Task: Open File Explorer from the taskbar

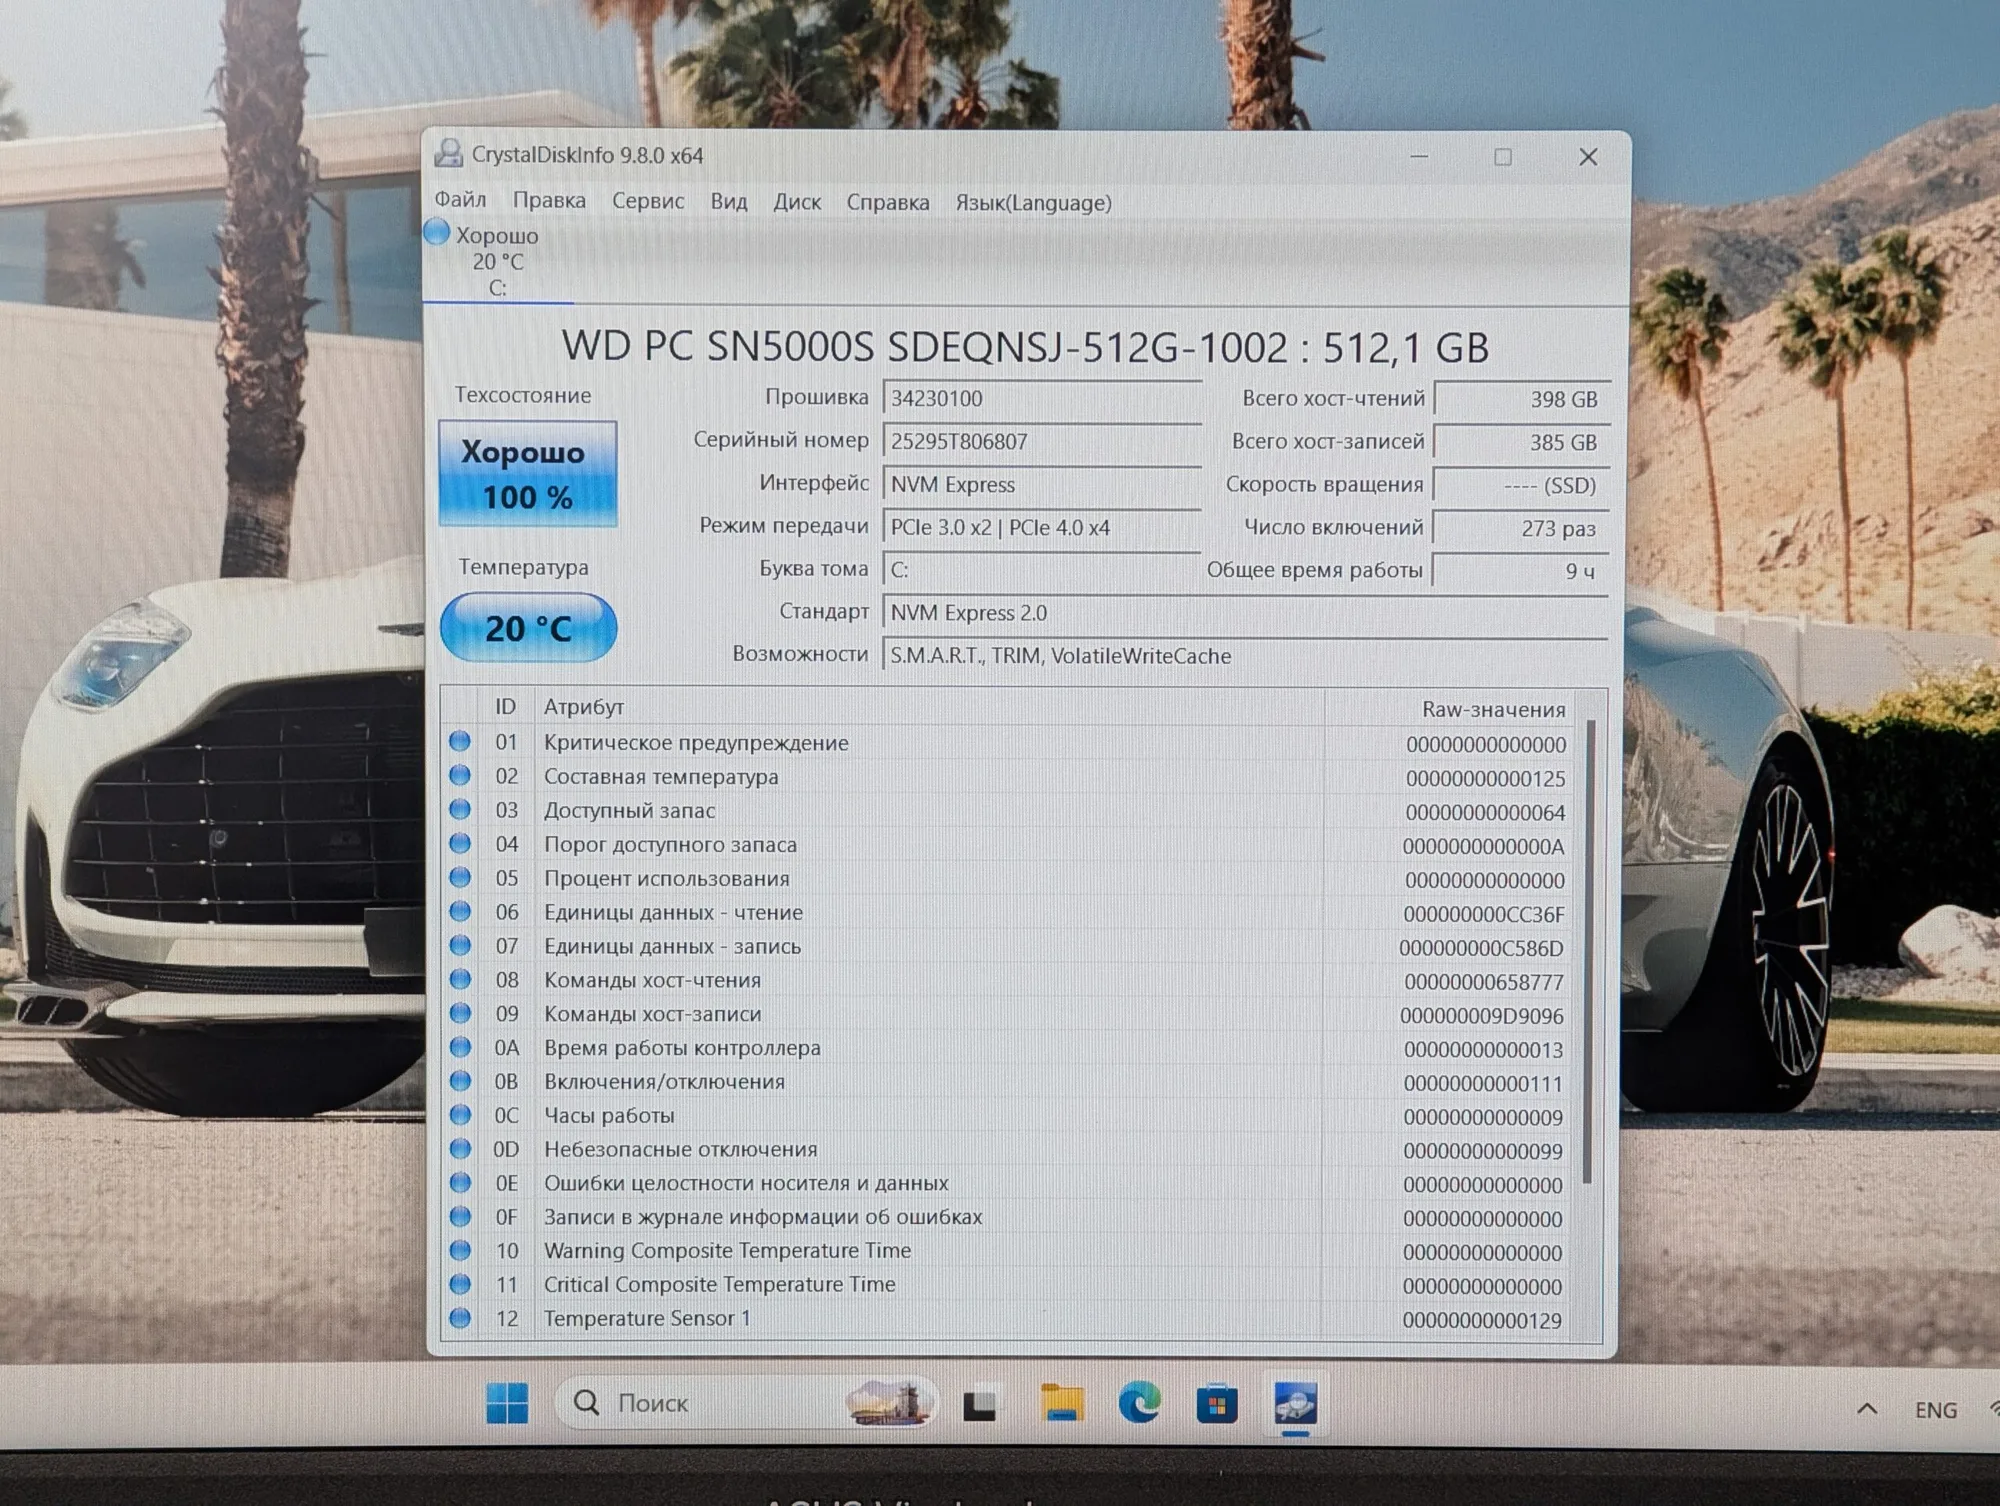Action: (x=1061, y=1403)
